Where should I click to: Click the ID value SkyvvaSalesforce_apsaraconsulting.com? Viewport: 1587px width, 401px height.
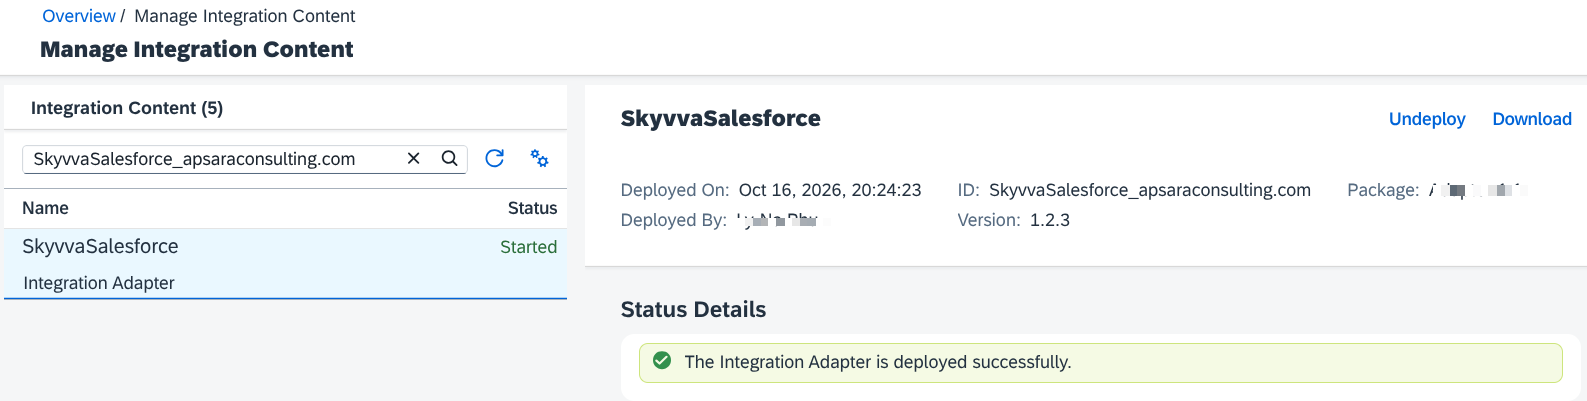1150,190
